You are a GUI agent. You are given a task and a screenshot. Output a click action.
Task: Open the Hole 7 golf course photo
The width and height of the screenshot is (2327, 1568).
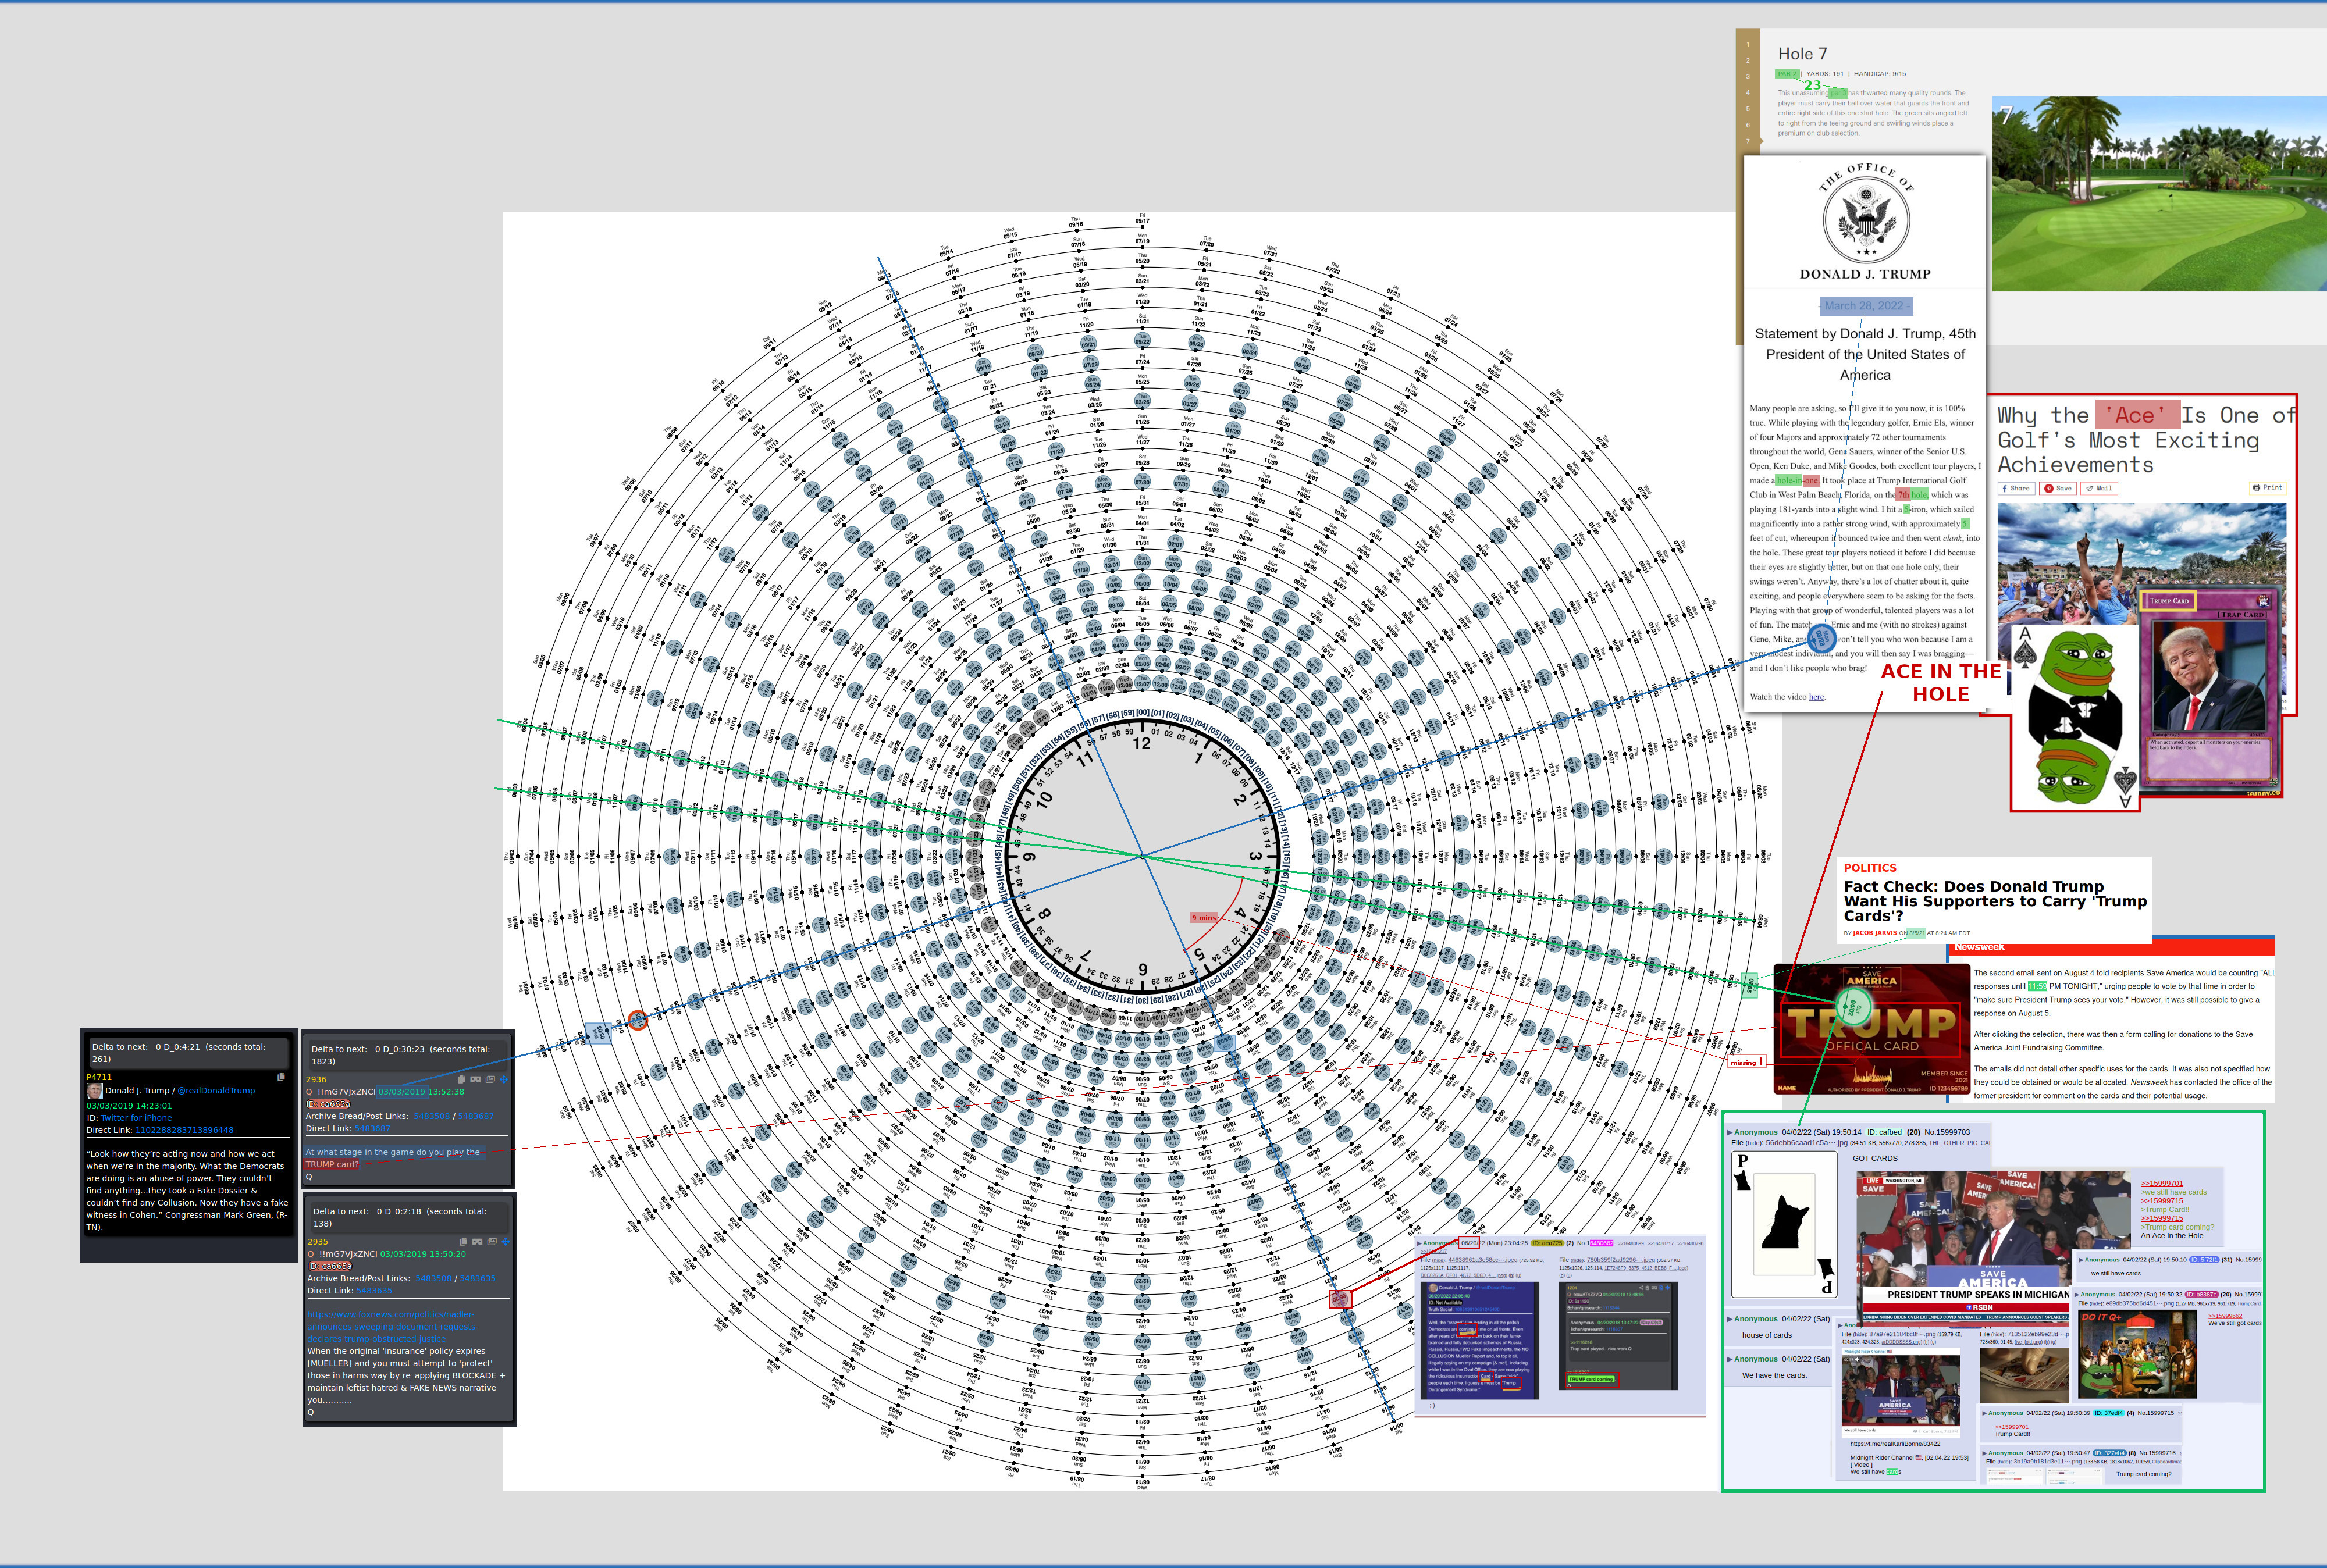click(x=2159, y=194)
